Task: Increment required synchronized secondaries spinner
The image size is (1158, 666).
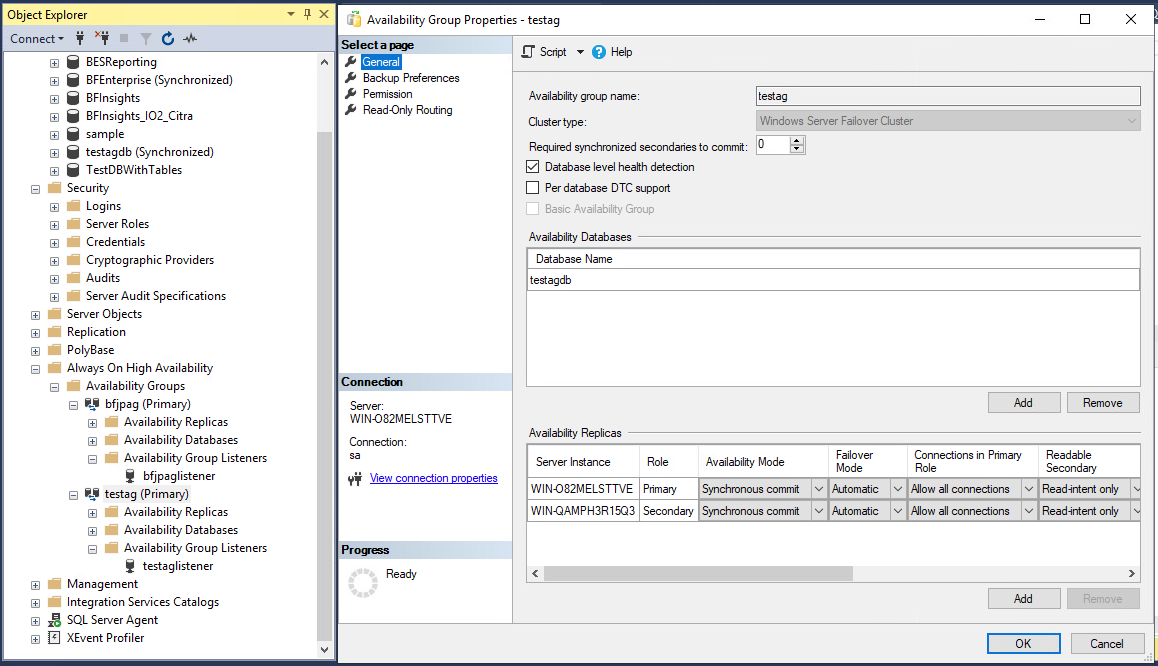Action: pyautogui.click(x=797, y=141)
